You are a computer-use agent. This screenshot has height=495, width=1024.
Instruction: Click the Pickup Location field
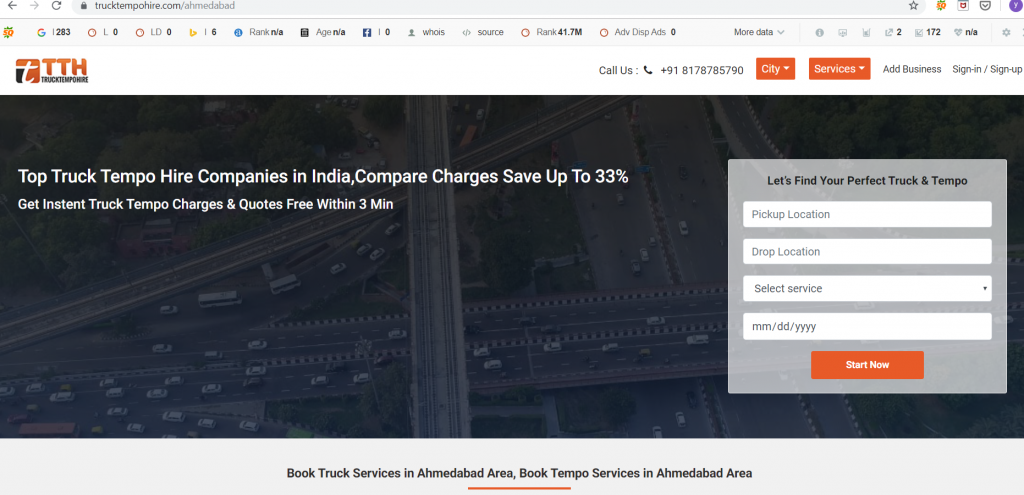[x=866, y=214]
